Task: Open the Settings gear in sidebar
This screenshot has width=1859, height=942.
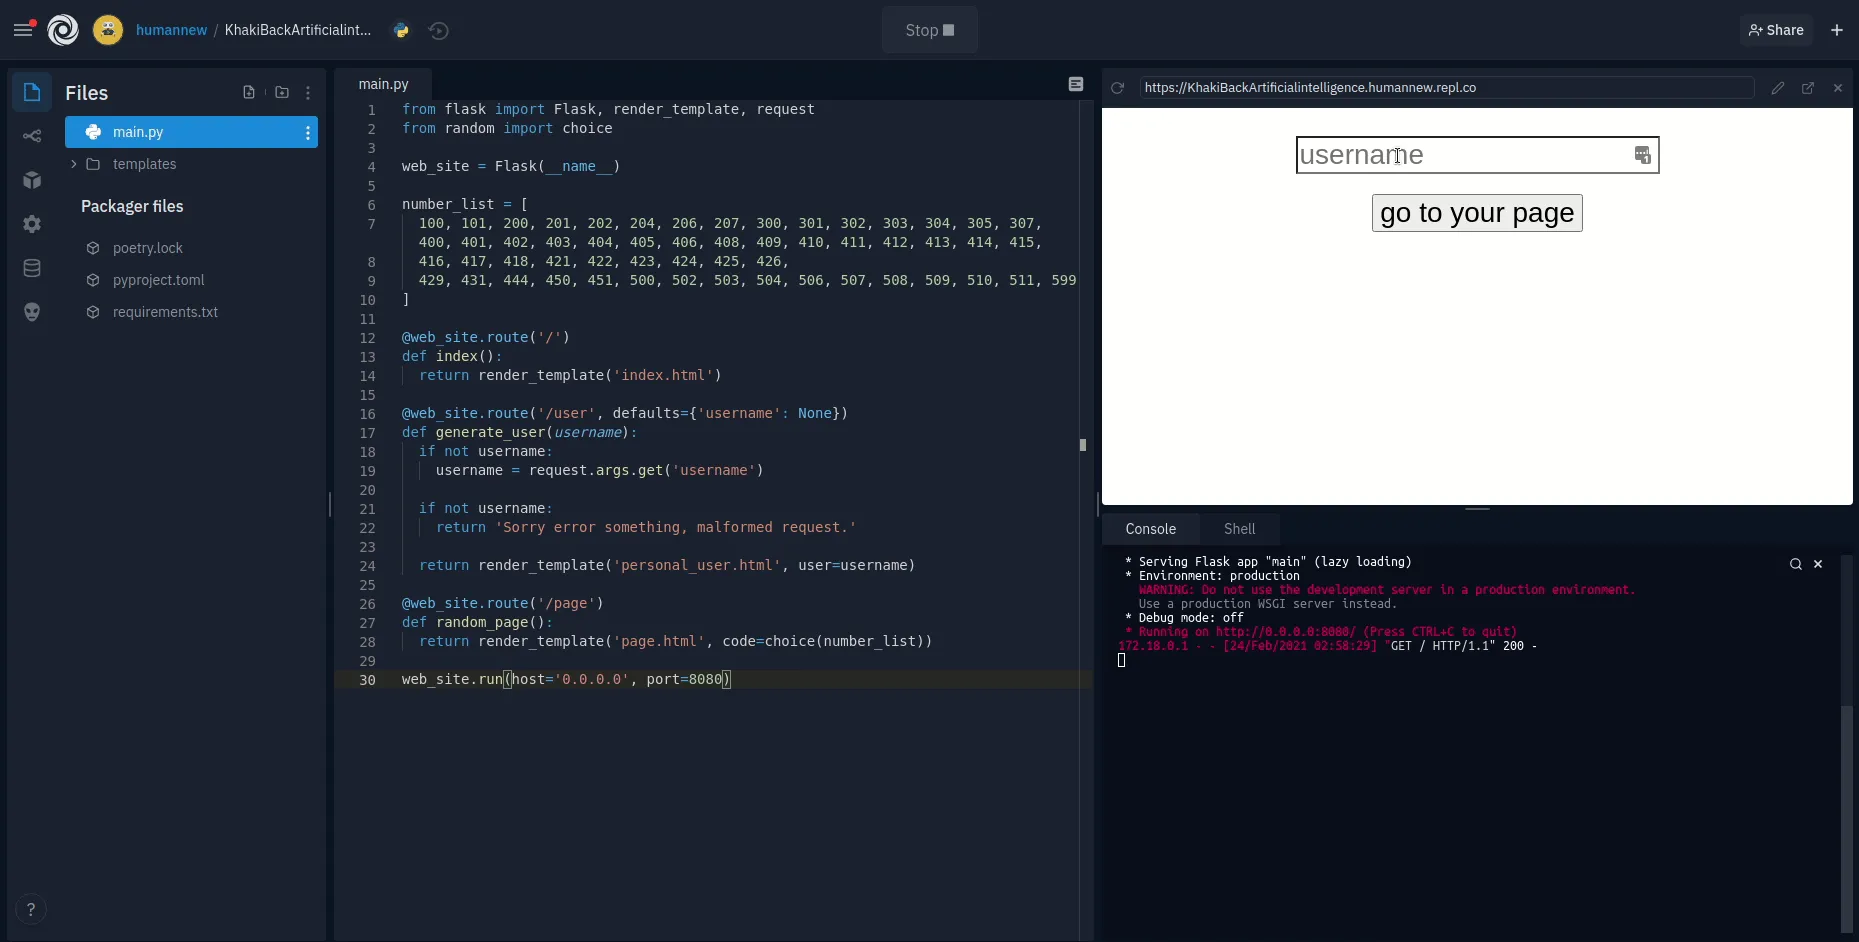Action: 32,224
